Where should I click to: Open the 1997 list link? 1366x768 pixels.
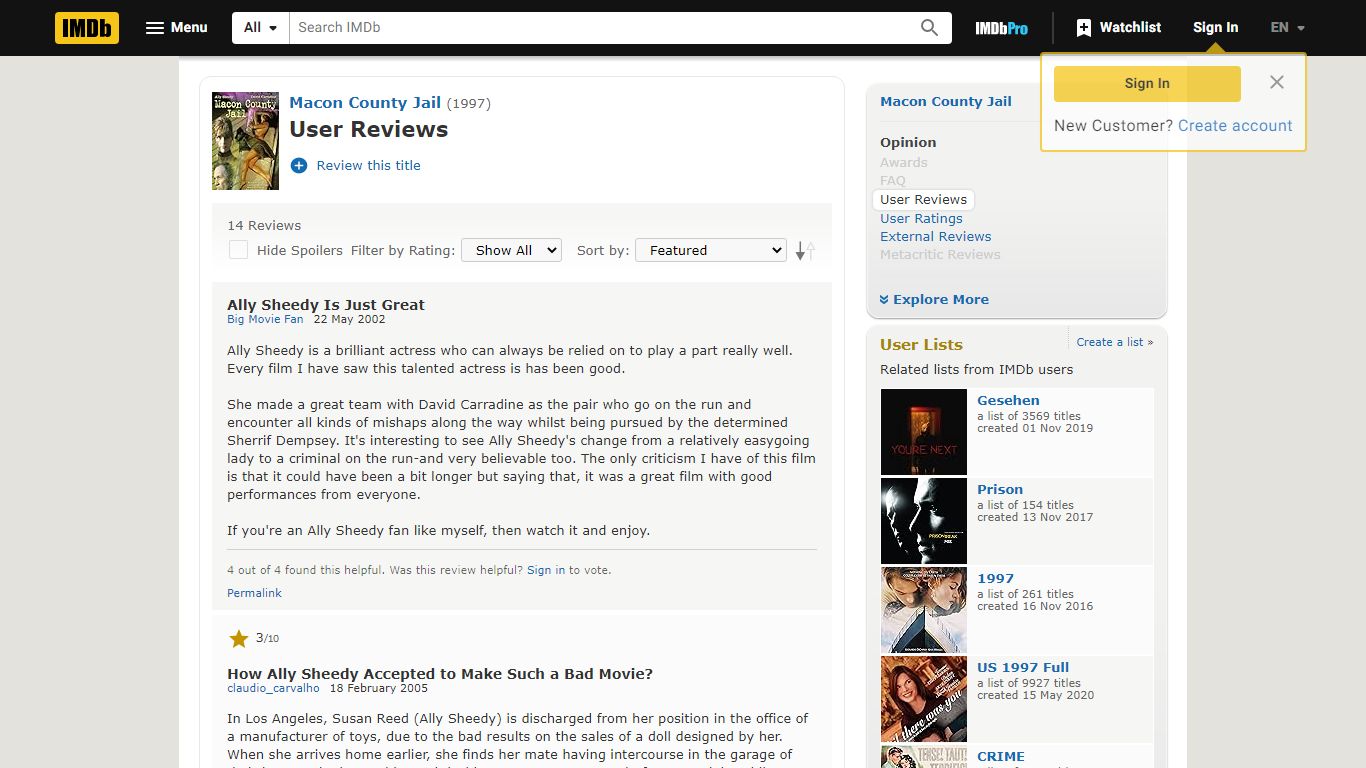pos(995,578)
